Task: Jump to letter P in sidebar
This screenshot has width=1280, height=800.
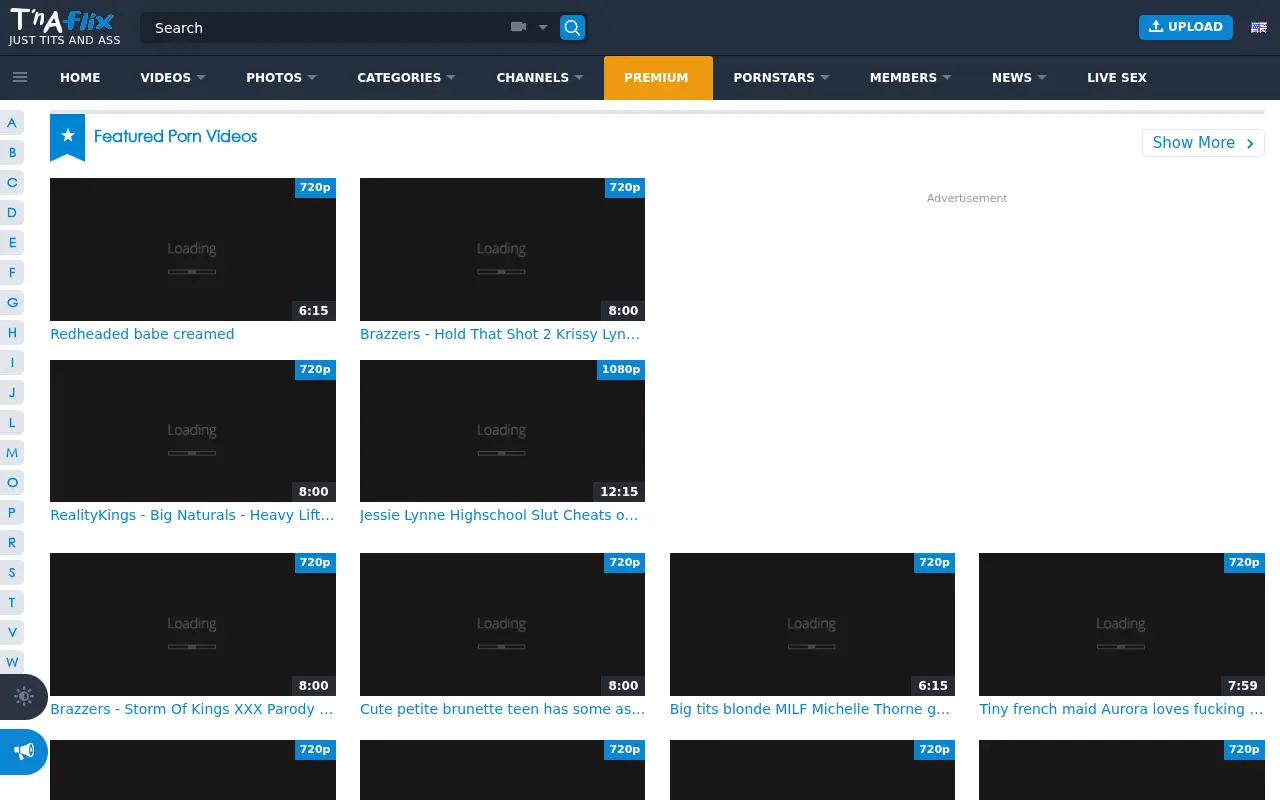Action: click(x=12, y=513)
